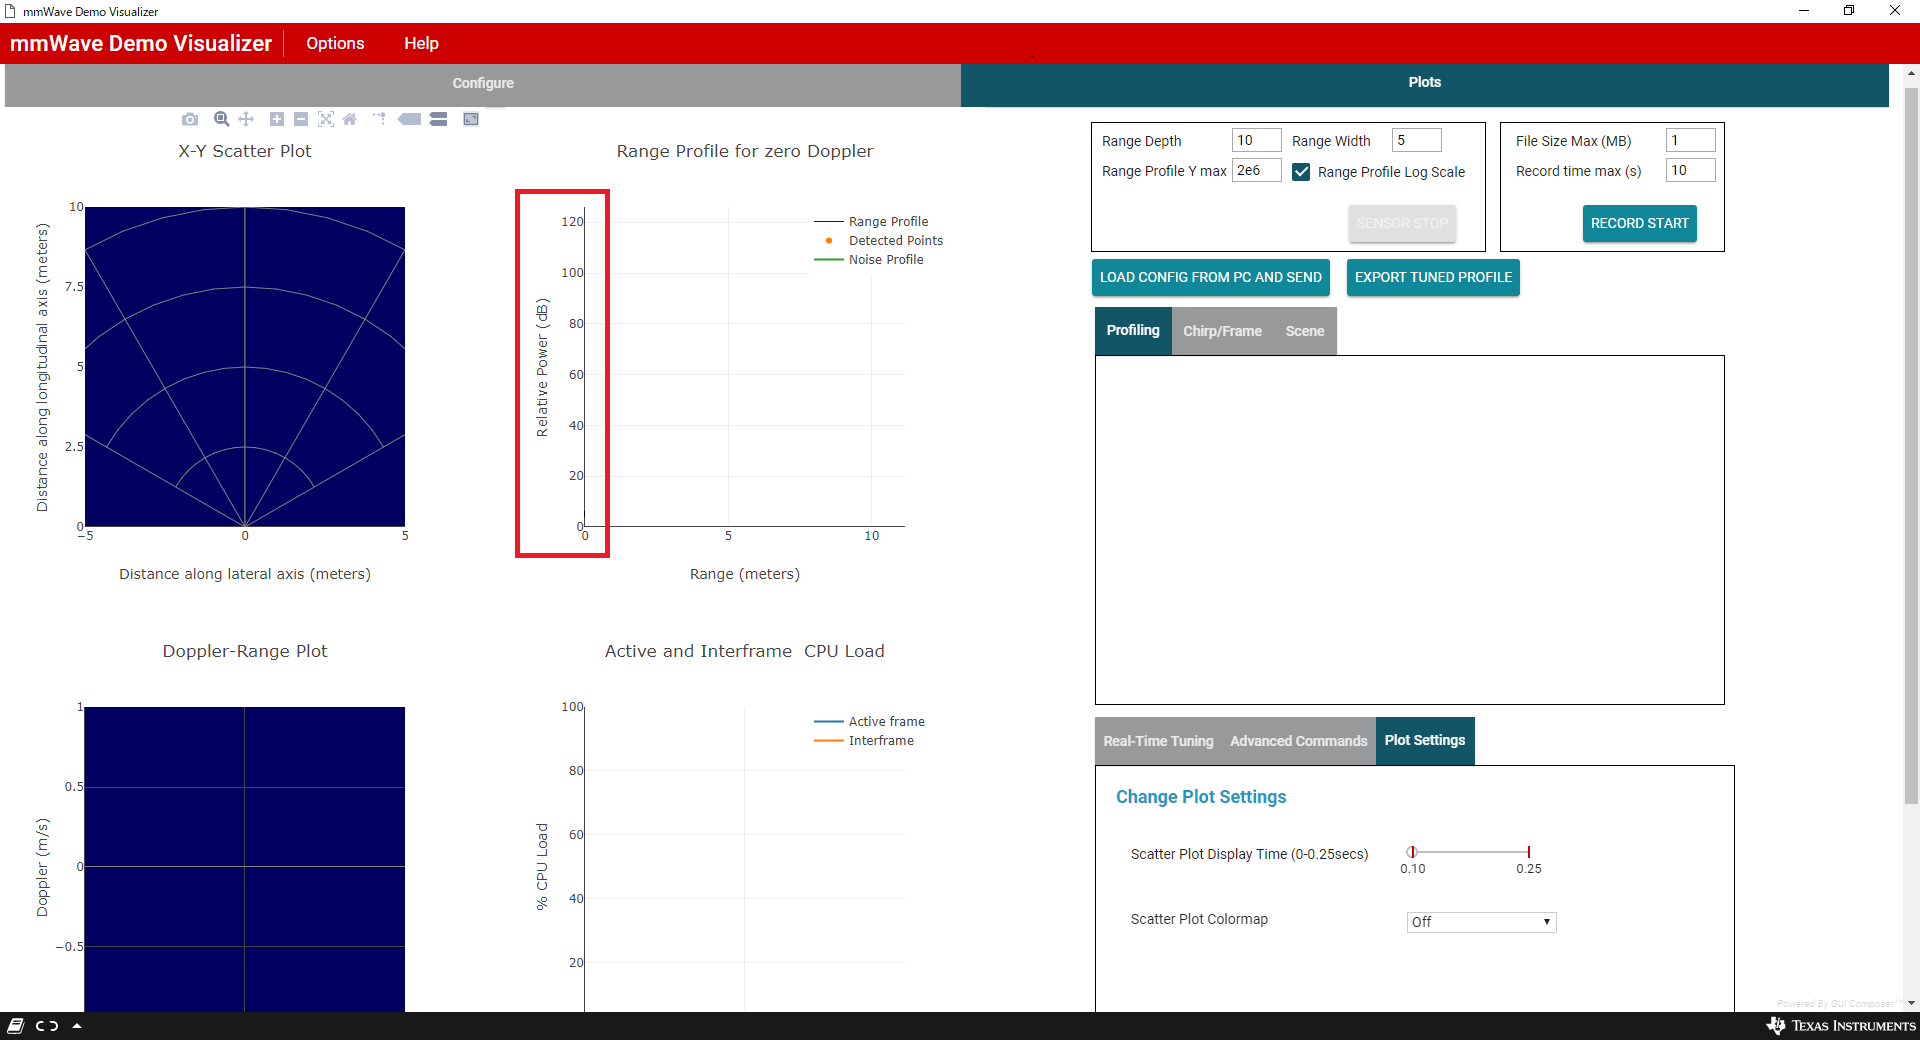
Task: Download plot as PNG camera icon
Action: pos(190,119)
